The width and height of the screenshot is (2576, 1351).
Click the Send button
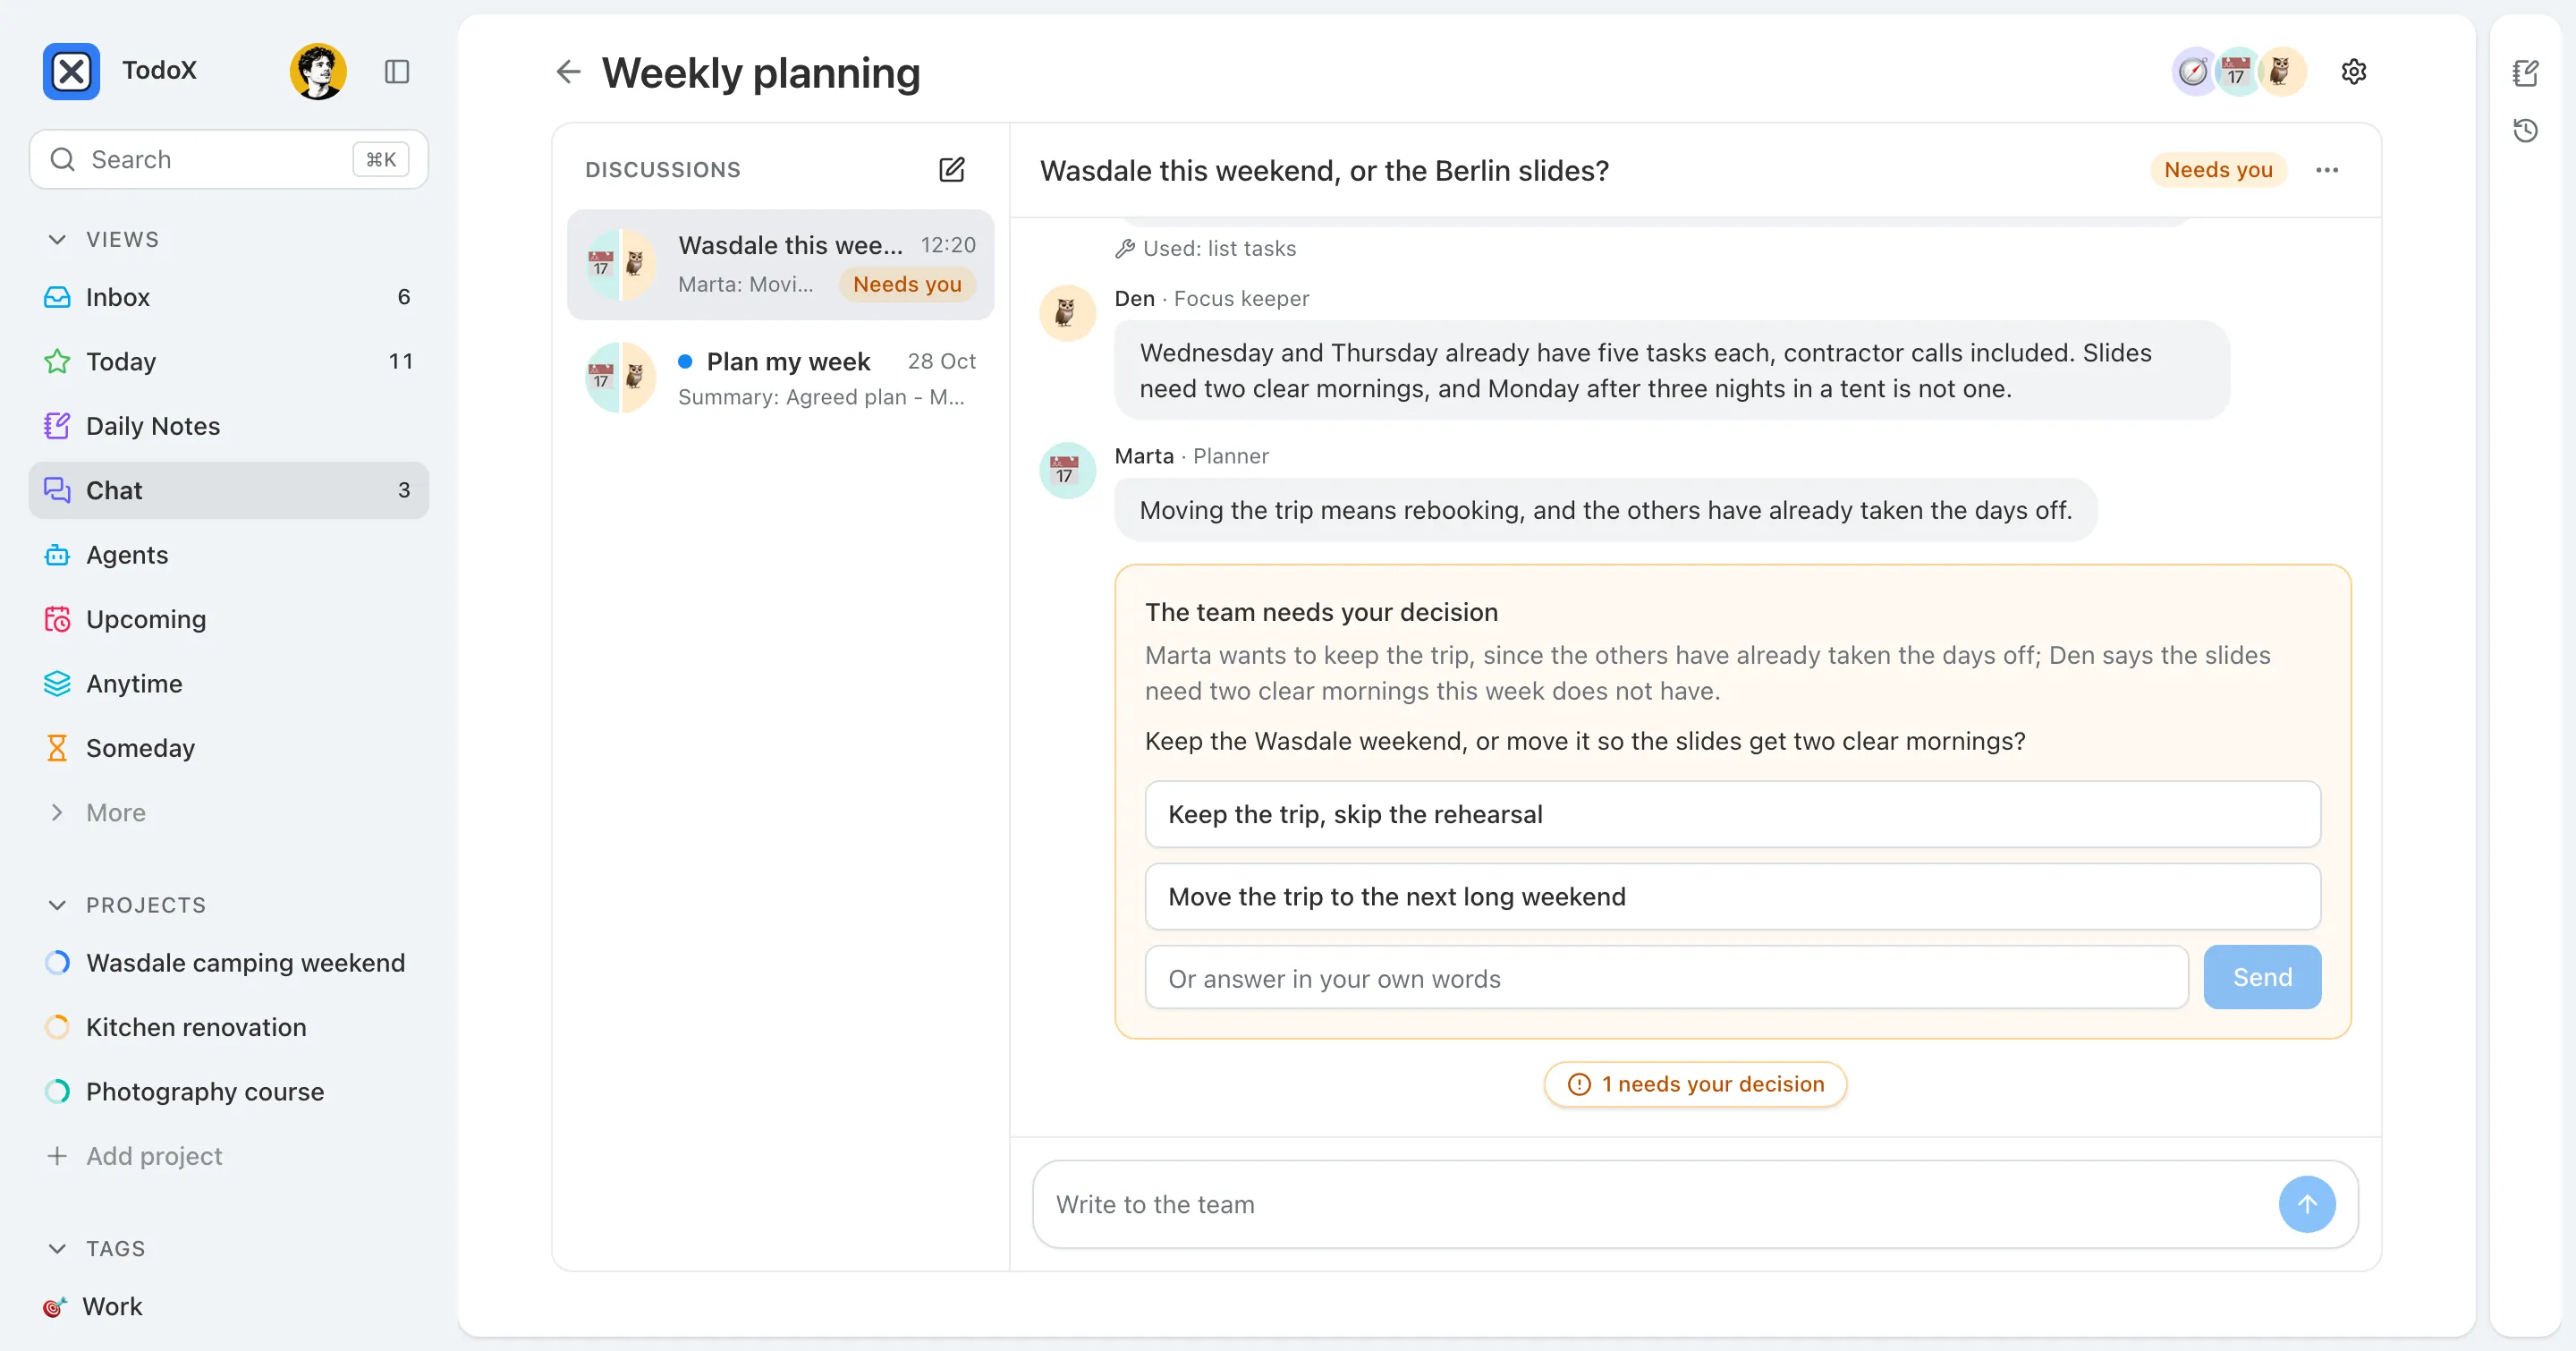point(2263,977)
